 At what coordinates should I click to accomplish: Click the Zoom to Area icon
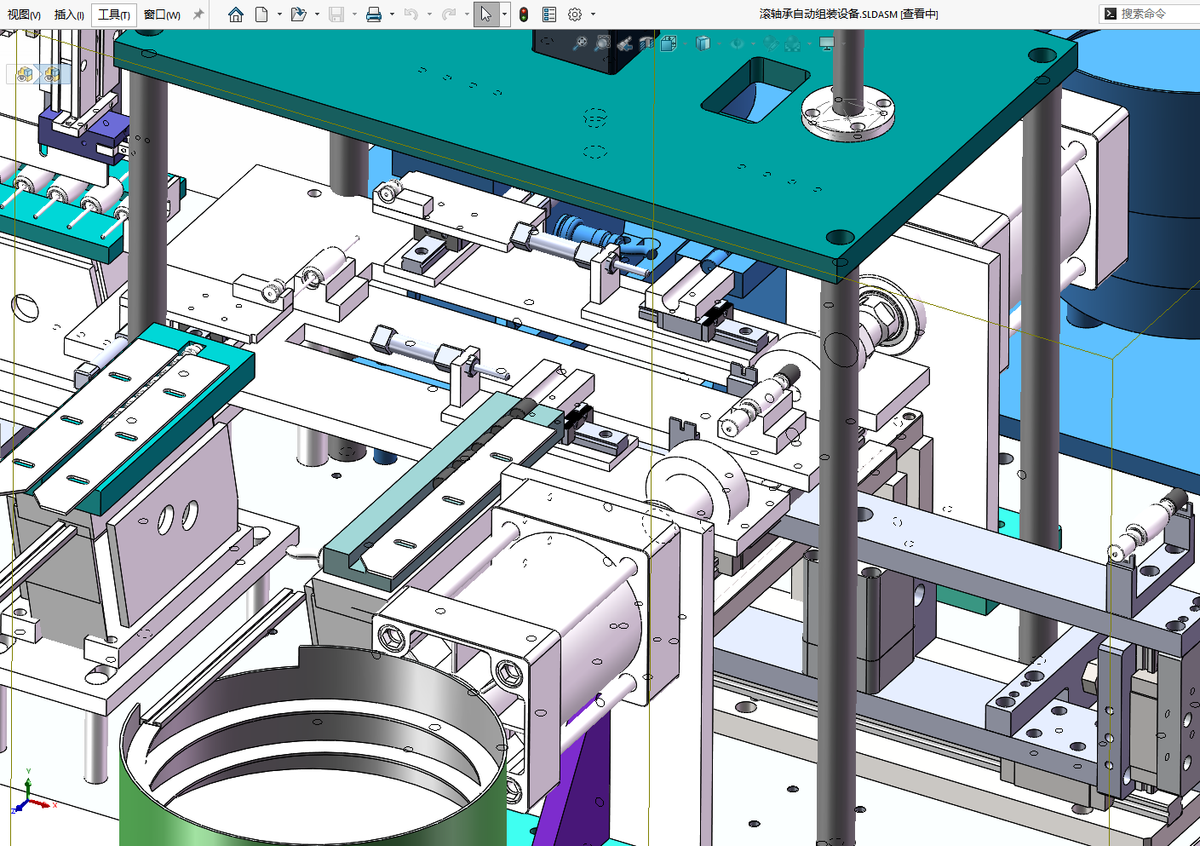point(602,43)
